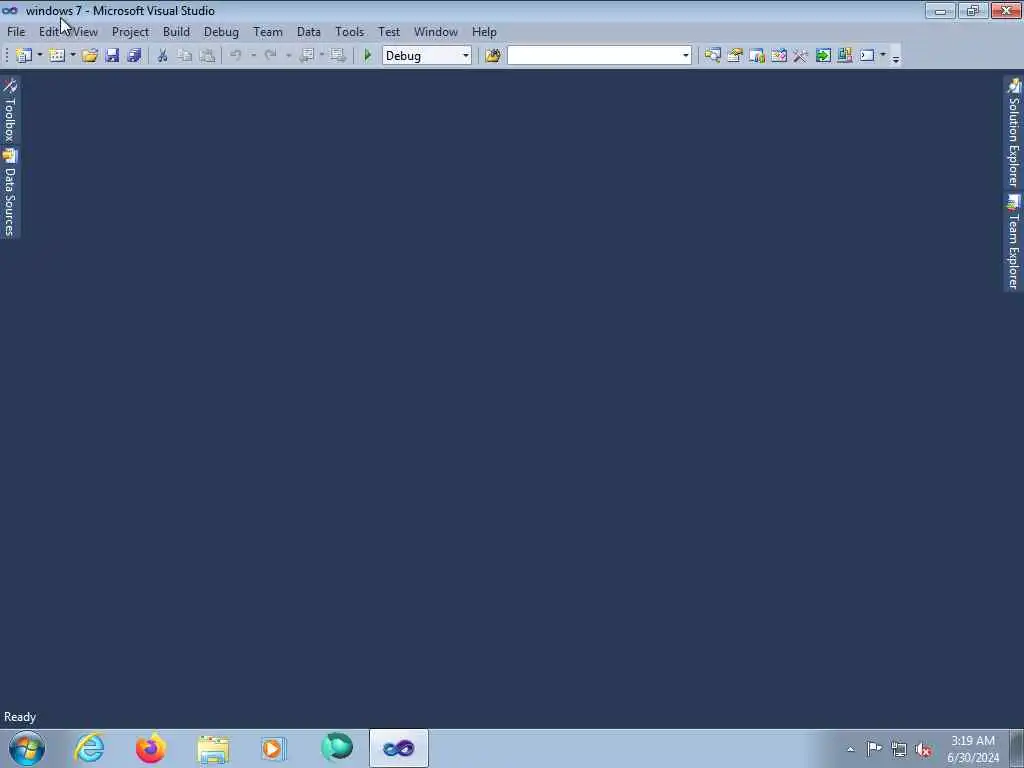Show the Team Explorer side tab
The width and height of the screenshot is (1024, 768).
[1014, 242]
